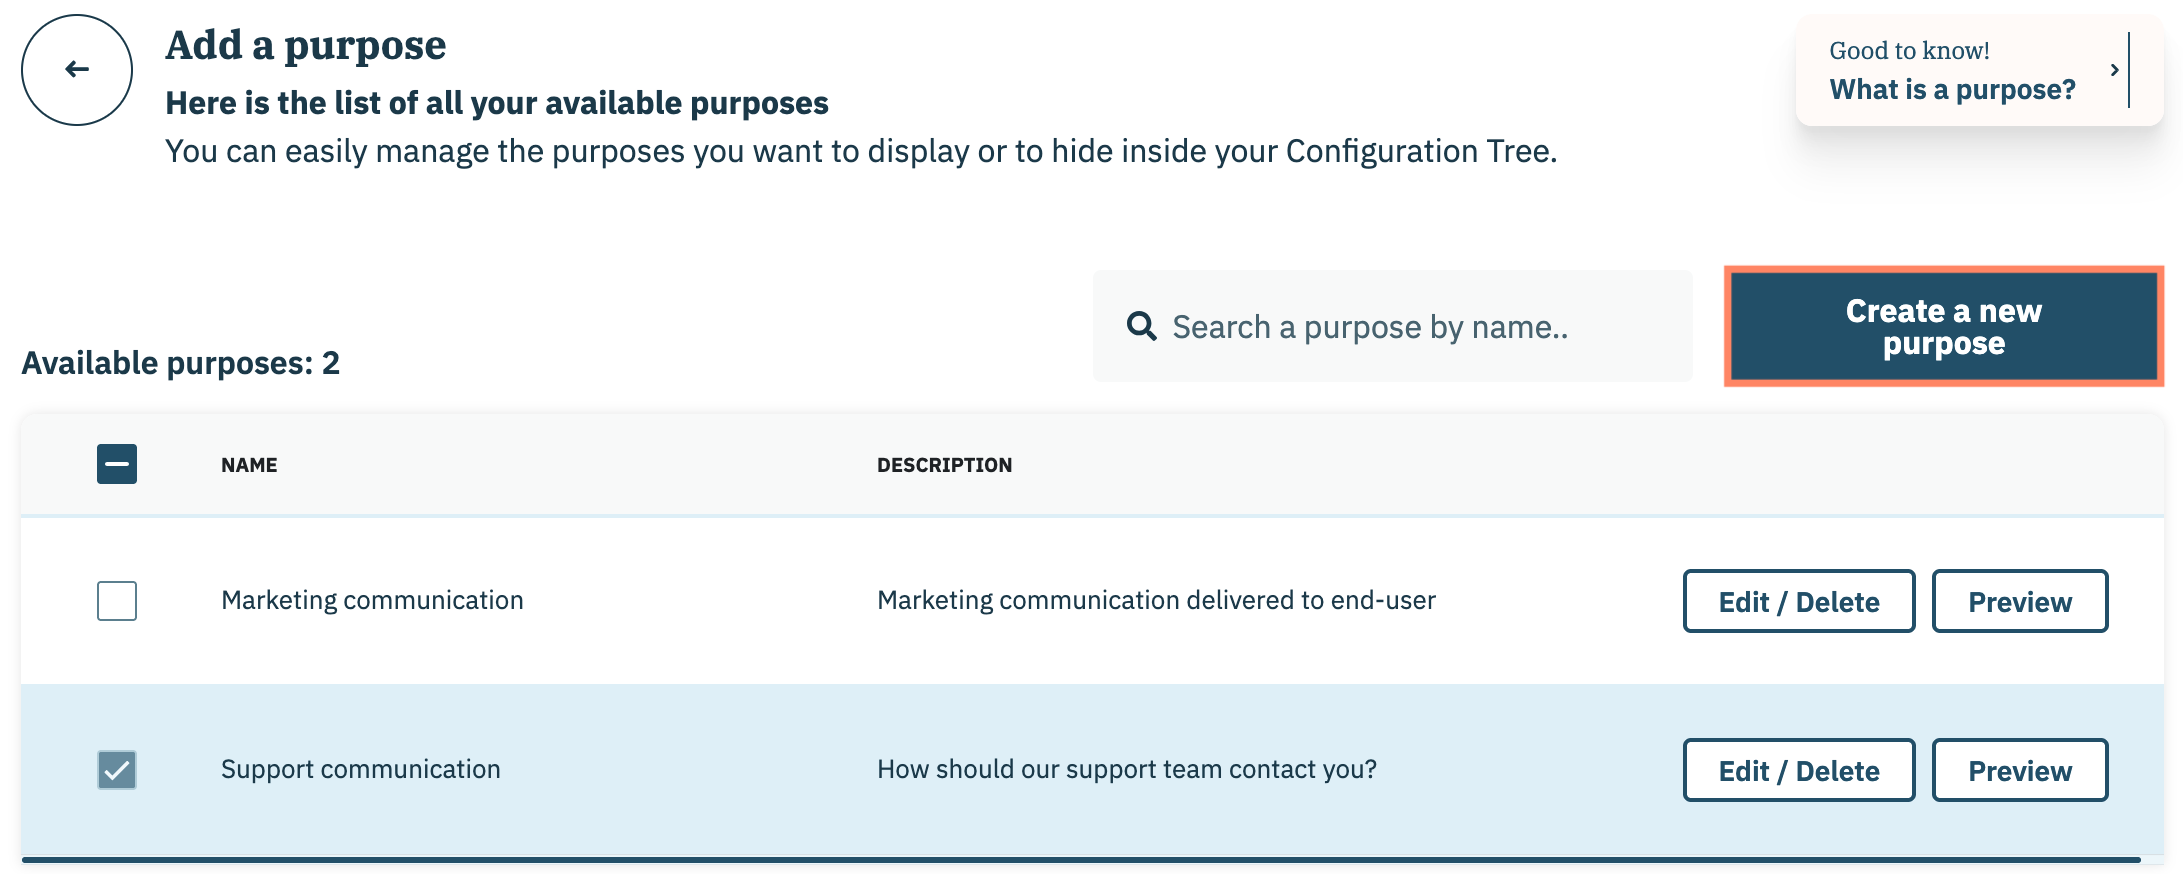Check the Marketing communication checkbox

(x=117, y=601)
